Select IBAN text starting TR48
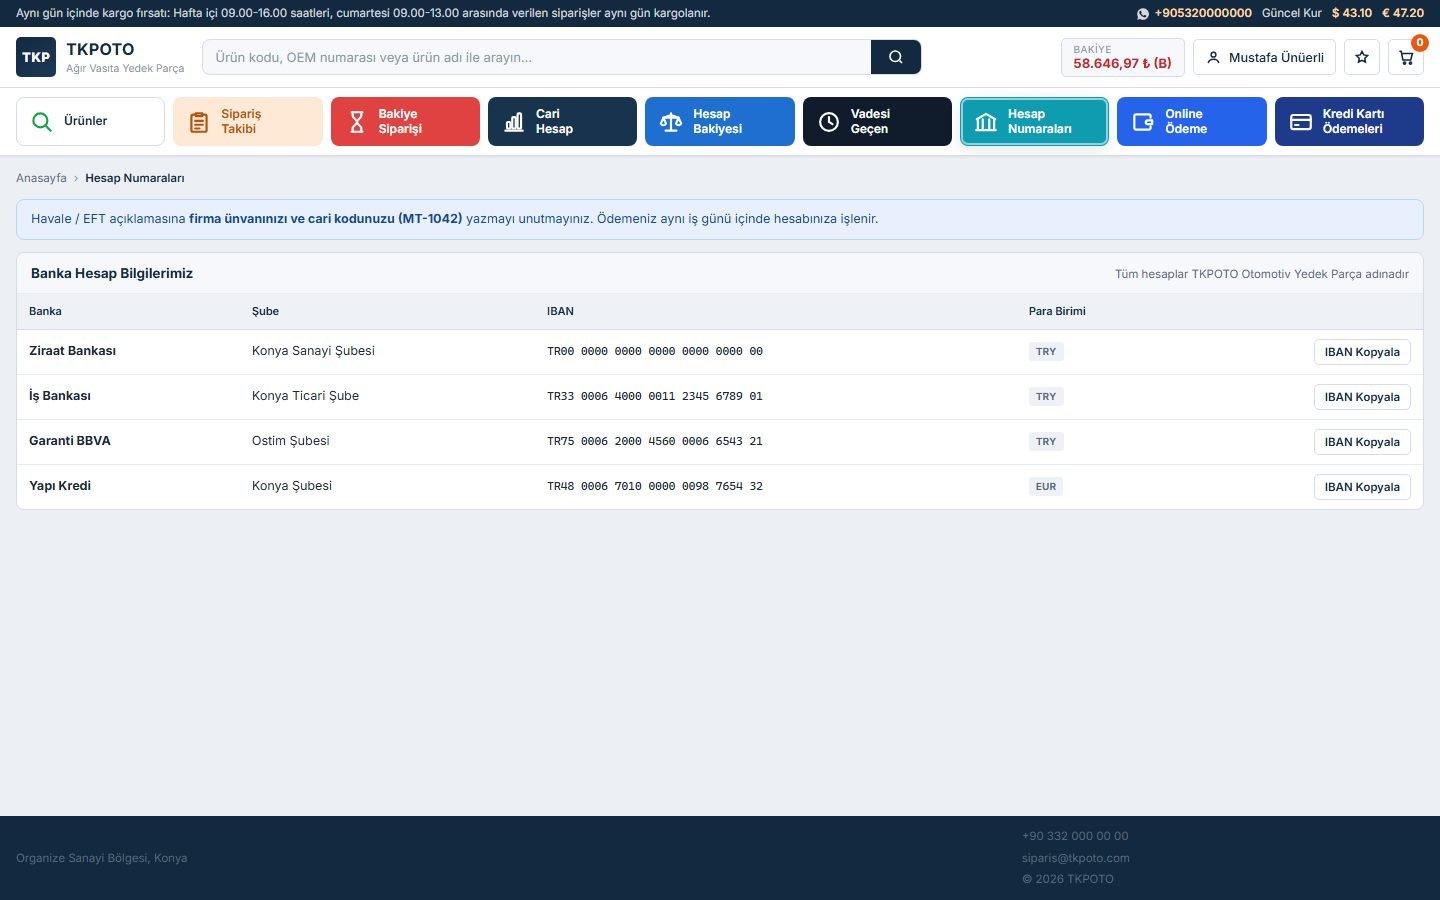 tap(655, 487)
